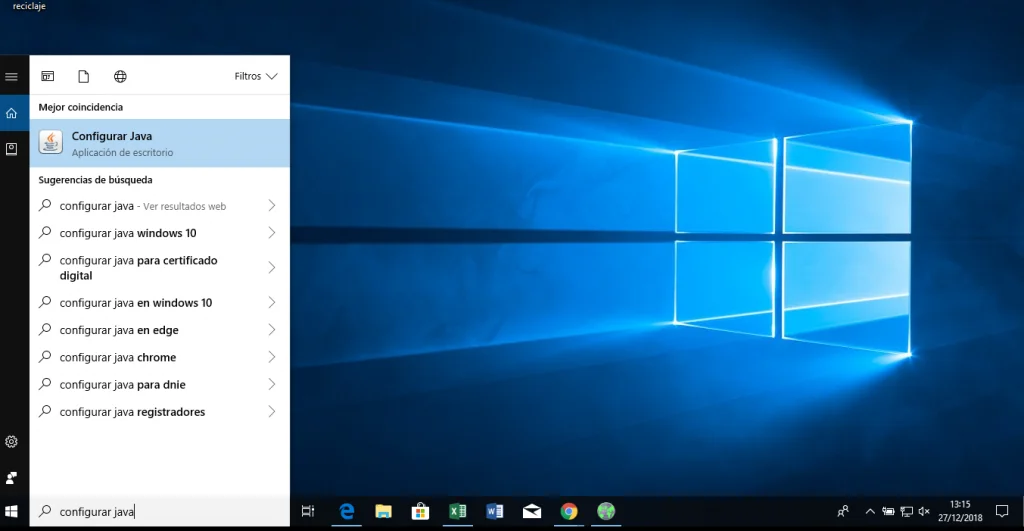Click the network icon in system tray

click(906, 511)
